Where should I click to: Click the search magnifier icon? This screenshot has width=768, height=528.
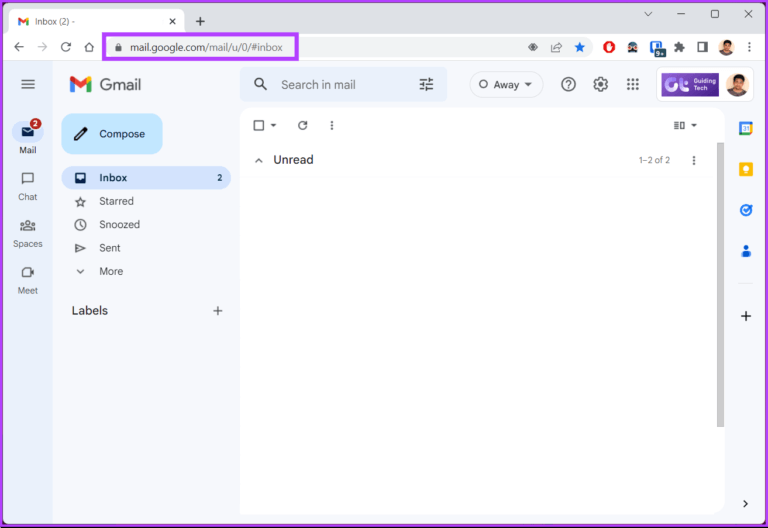(x=261, y=84)
